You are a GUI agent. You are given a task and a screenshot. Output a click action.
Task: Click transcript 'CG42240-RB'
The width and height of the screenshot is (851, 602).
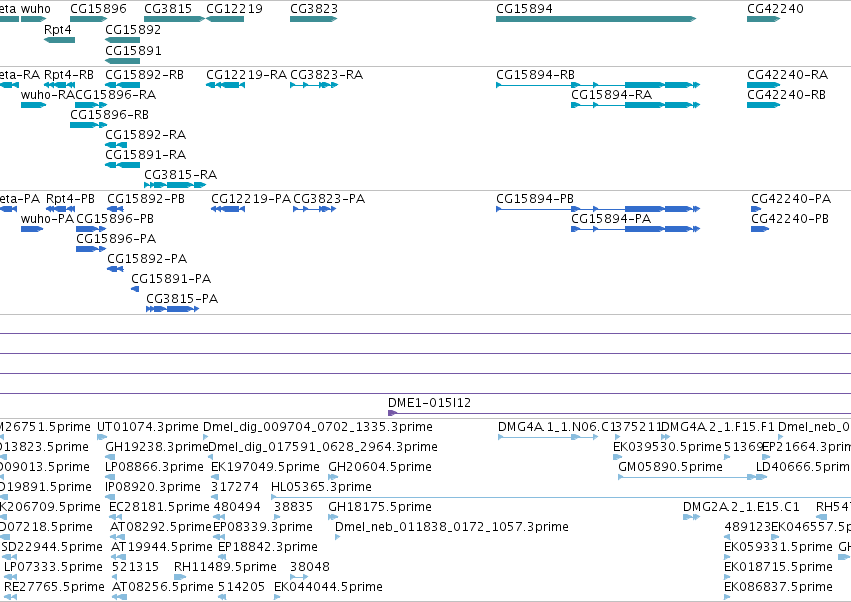tap(786, 94)
